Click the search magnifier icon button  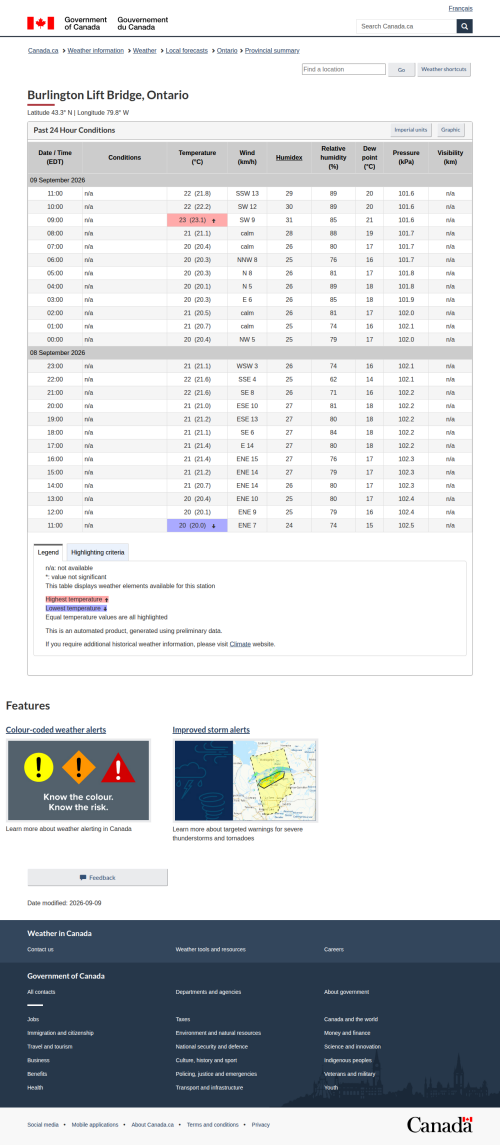[x=464, y=26]
